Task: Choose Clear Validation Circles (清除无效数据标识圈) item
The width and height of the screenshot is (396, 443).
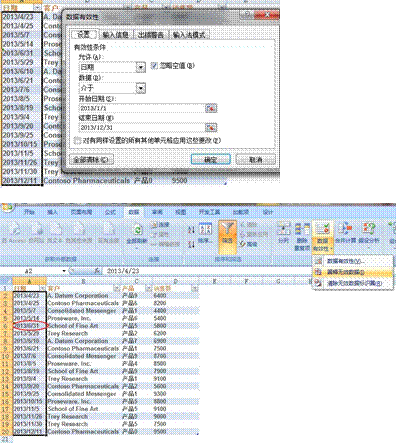Action: click(353, 283)
